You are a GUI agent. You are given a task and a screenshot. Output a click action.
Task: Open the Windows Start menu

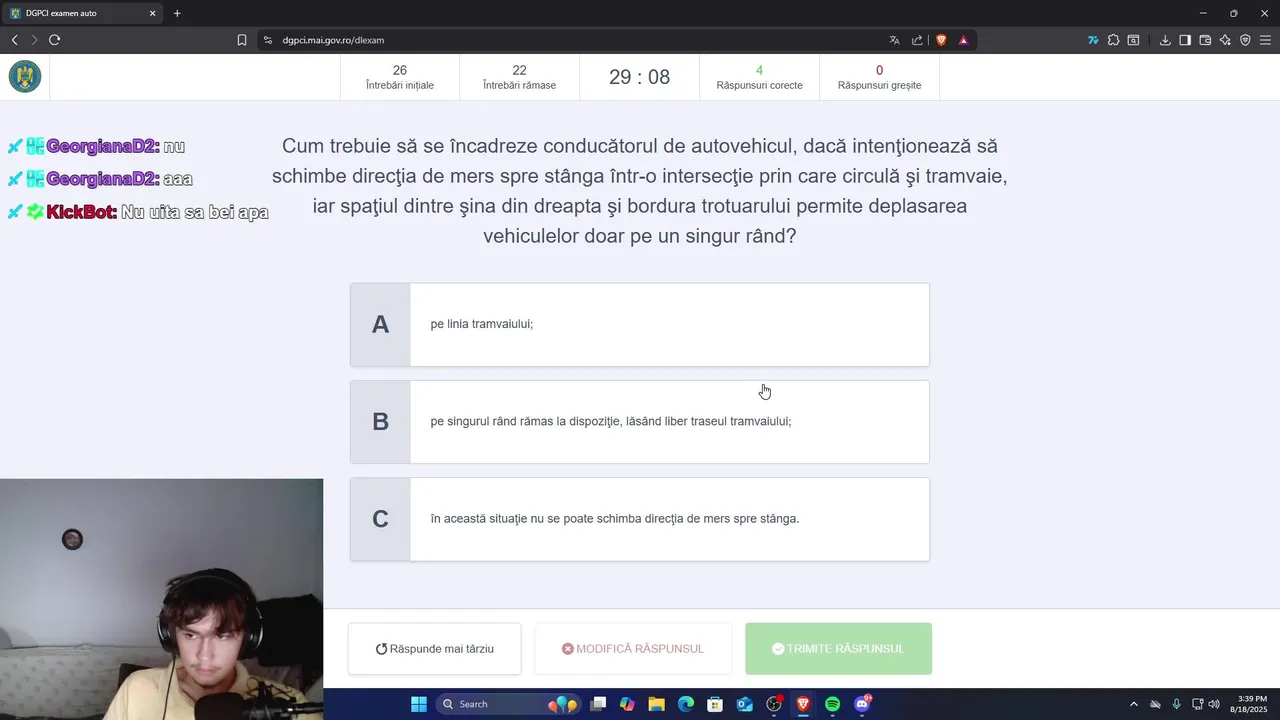coord(419,704)
